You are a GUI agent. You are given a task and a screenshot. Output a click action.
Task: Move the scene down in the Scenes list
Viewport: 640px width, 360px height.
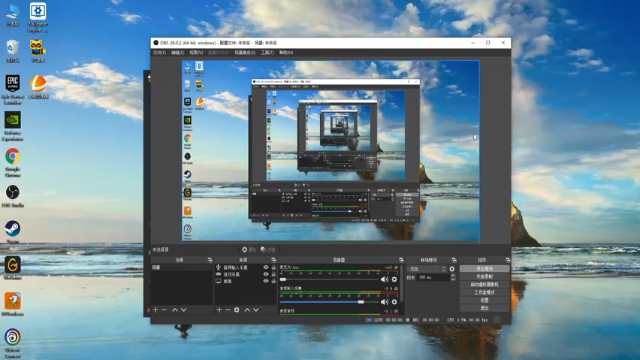[x=184, y=310]
